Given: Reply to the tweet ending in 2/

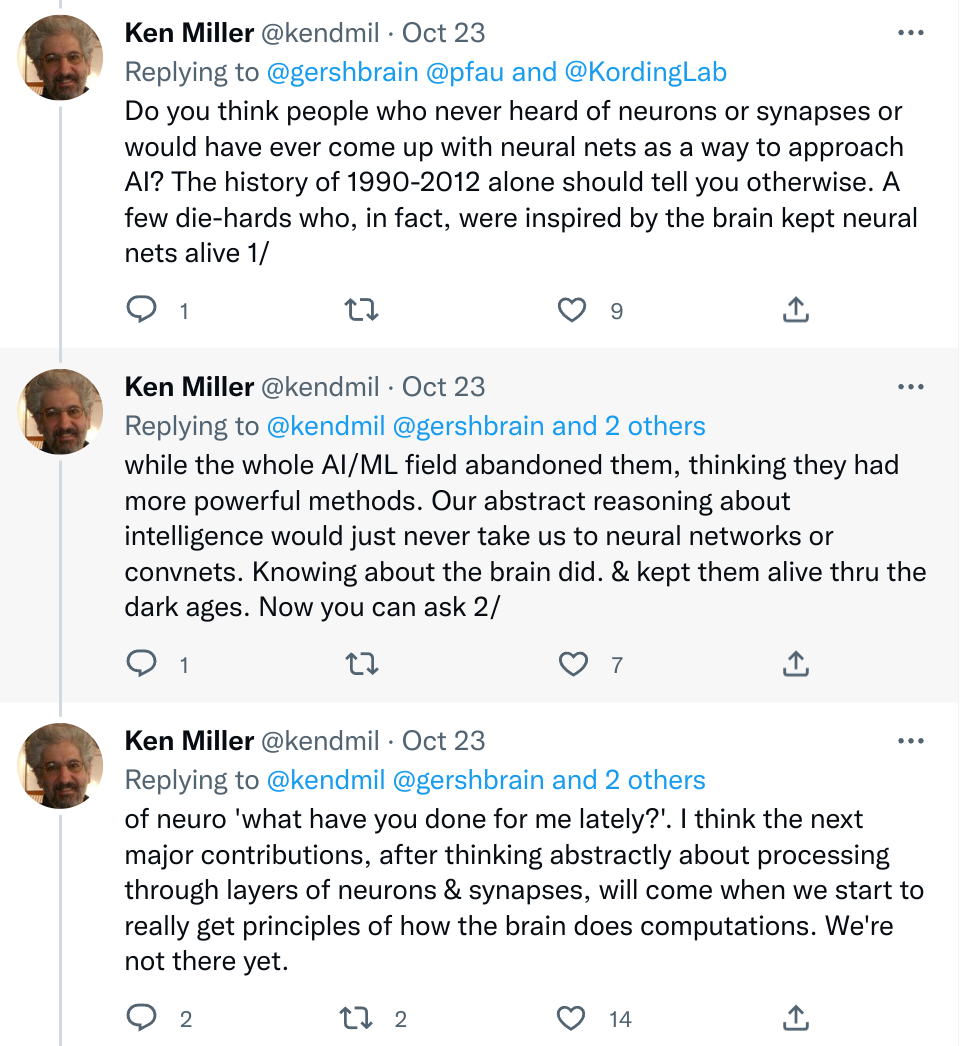Looking at the screenshot, I should 143,663.
